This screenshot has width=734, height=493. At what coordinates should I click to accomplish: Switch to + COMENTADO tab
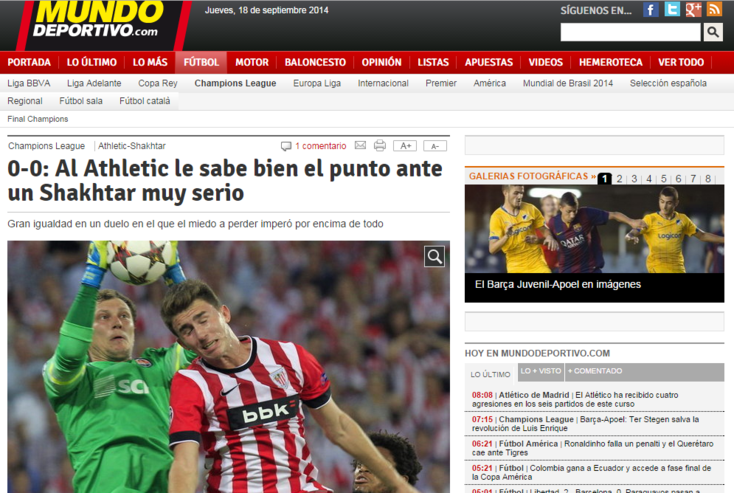click(595, 371)
